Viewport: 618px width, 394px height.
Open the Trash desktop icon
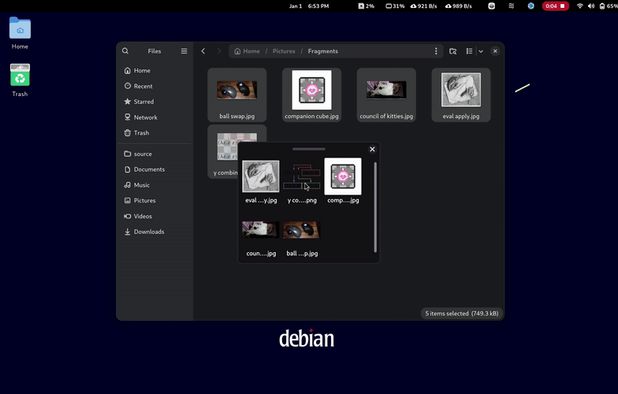(20, 75)
